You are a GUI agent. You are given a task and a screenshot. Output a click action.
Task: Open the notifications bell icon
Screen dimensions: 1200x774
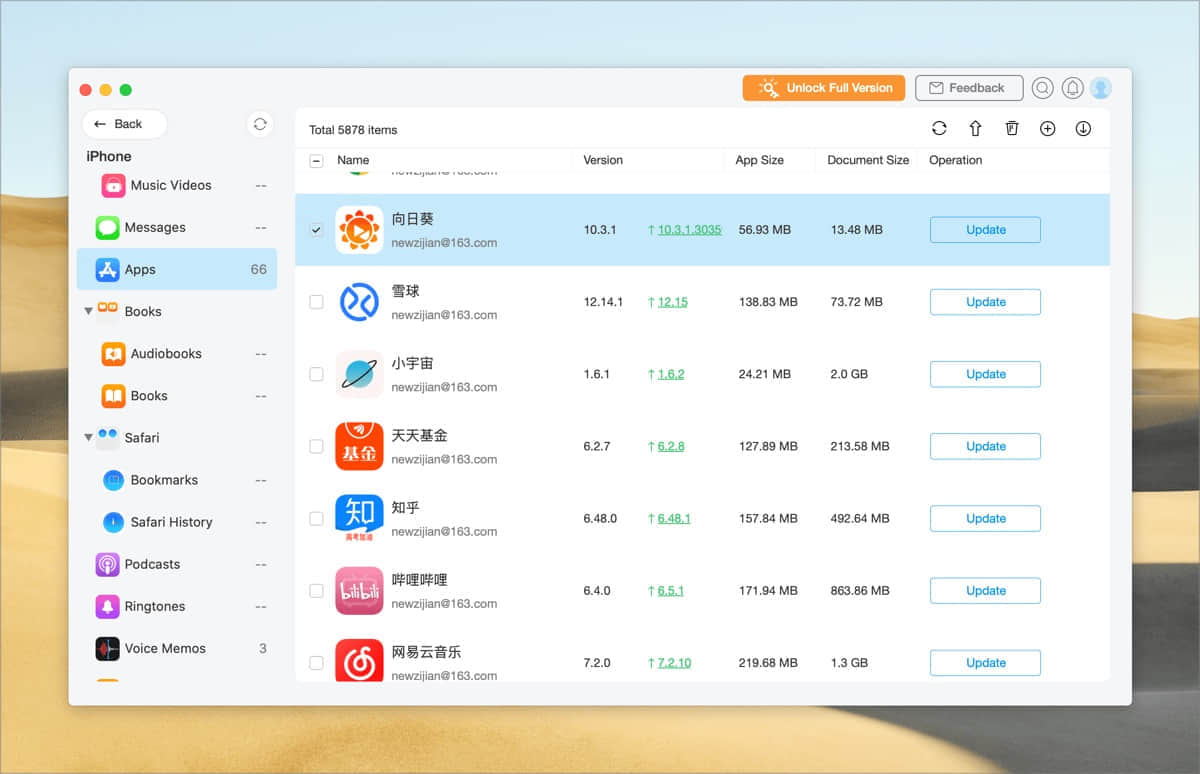tap(1072, 88)
